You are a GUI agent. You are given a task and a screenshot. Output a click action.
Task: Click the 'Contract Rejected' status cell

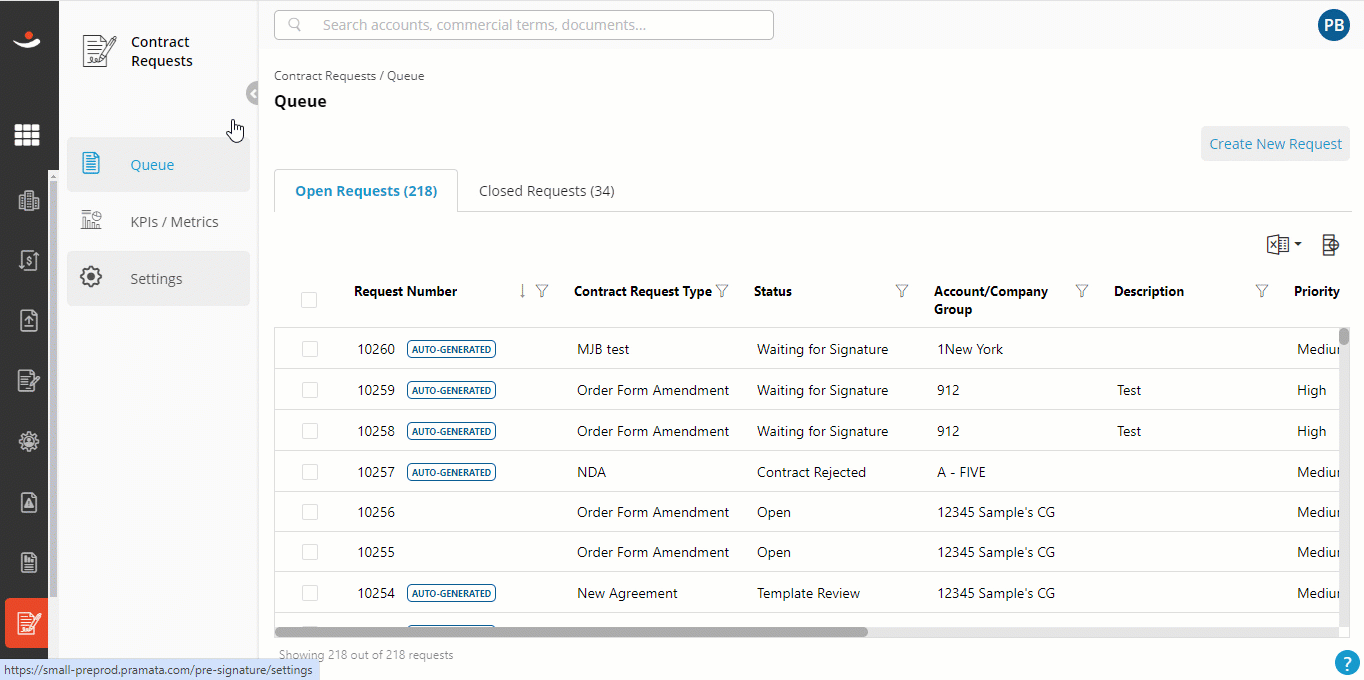pos(811,472)
